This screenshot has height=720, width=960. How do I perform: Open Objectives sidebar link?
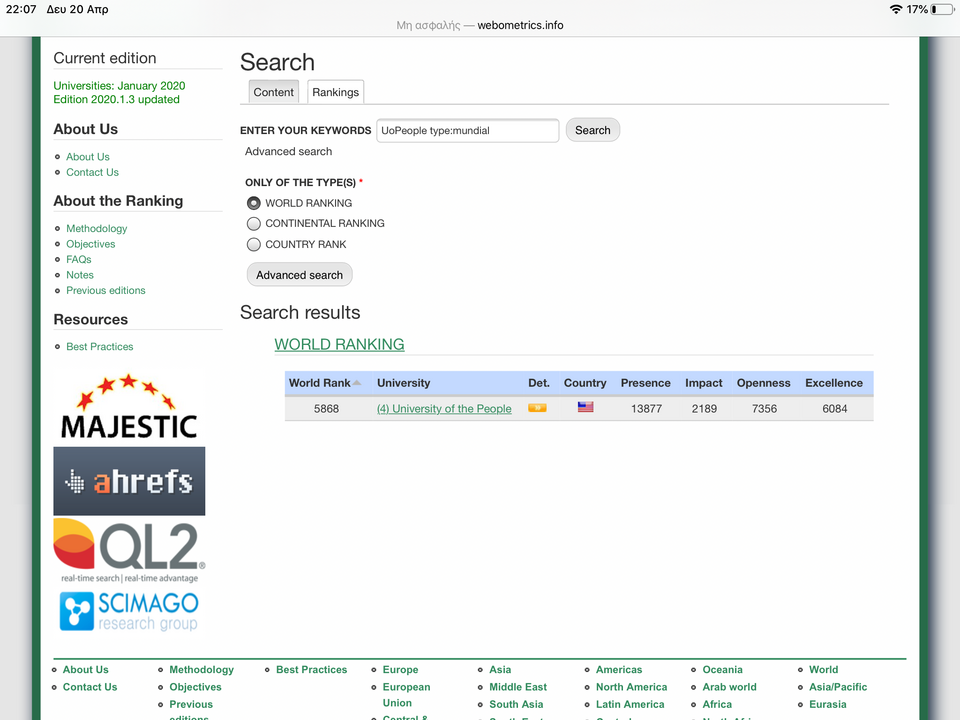click(x=91, y=244)
